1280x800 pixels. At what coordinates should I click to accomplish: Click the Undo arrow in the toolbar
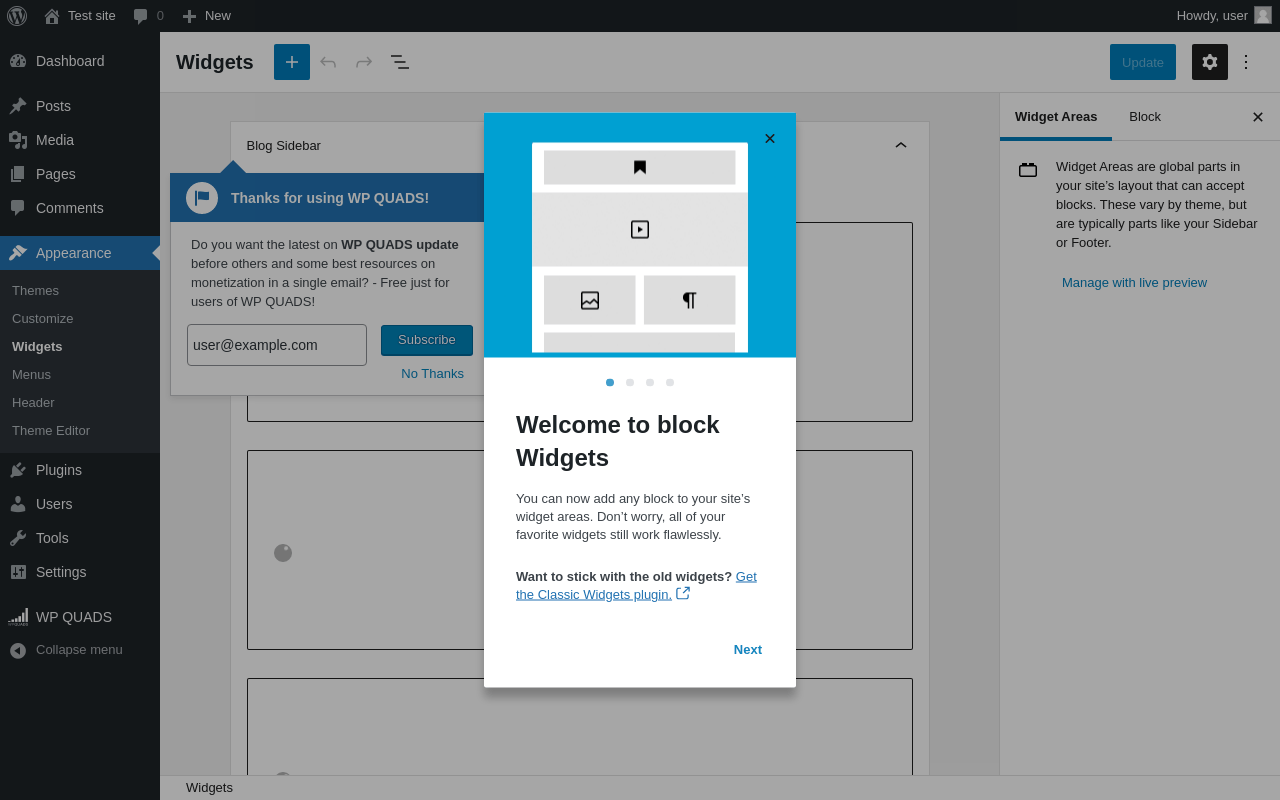[x=328, y=62]
